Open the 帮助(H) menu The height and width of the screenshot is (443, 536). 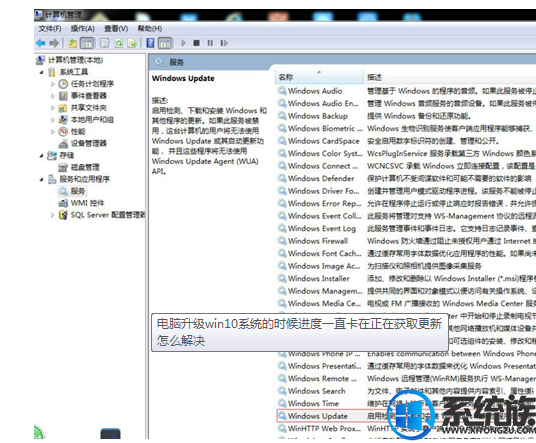point(150,28)
